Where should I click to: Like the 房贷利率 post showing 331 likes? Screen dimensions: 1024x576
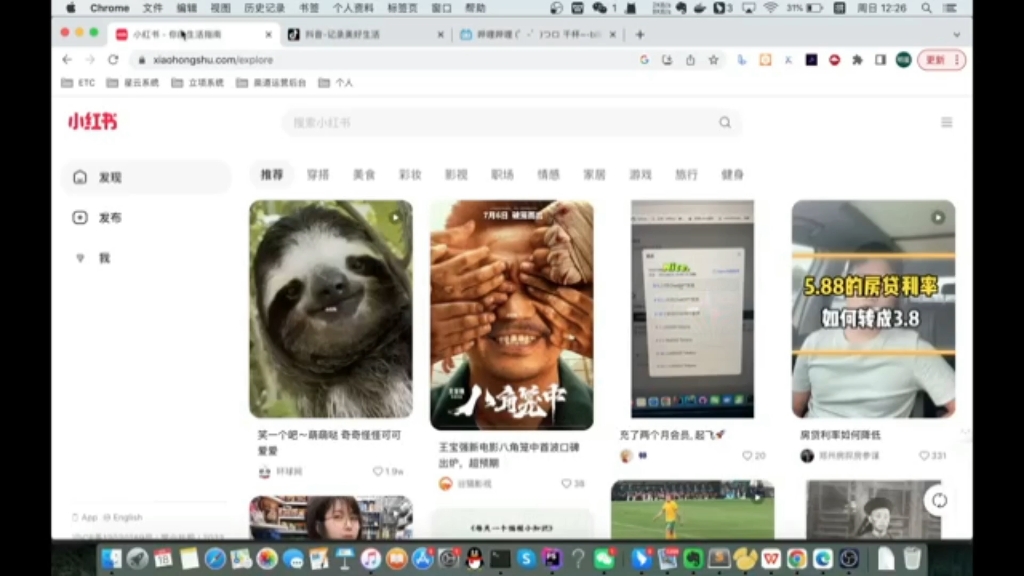tap(925, 456)
